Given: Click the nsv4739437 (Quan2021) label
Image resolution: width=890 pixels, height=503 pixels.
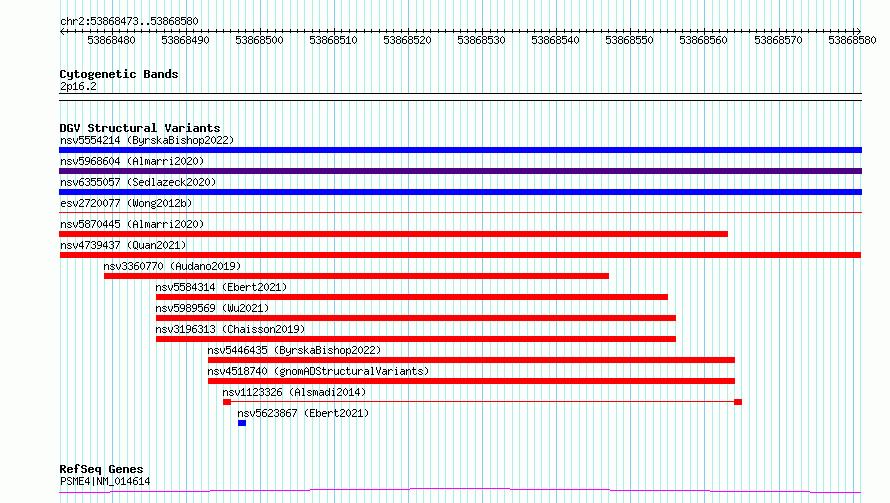Looking at the screenshot, I should (123, 245).
